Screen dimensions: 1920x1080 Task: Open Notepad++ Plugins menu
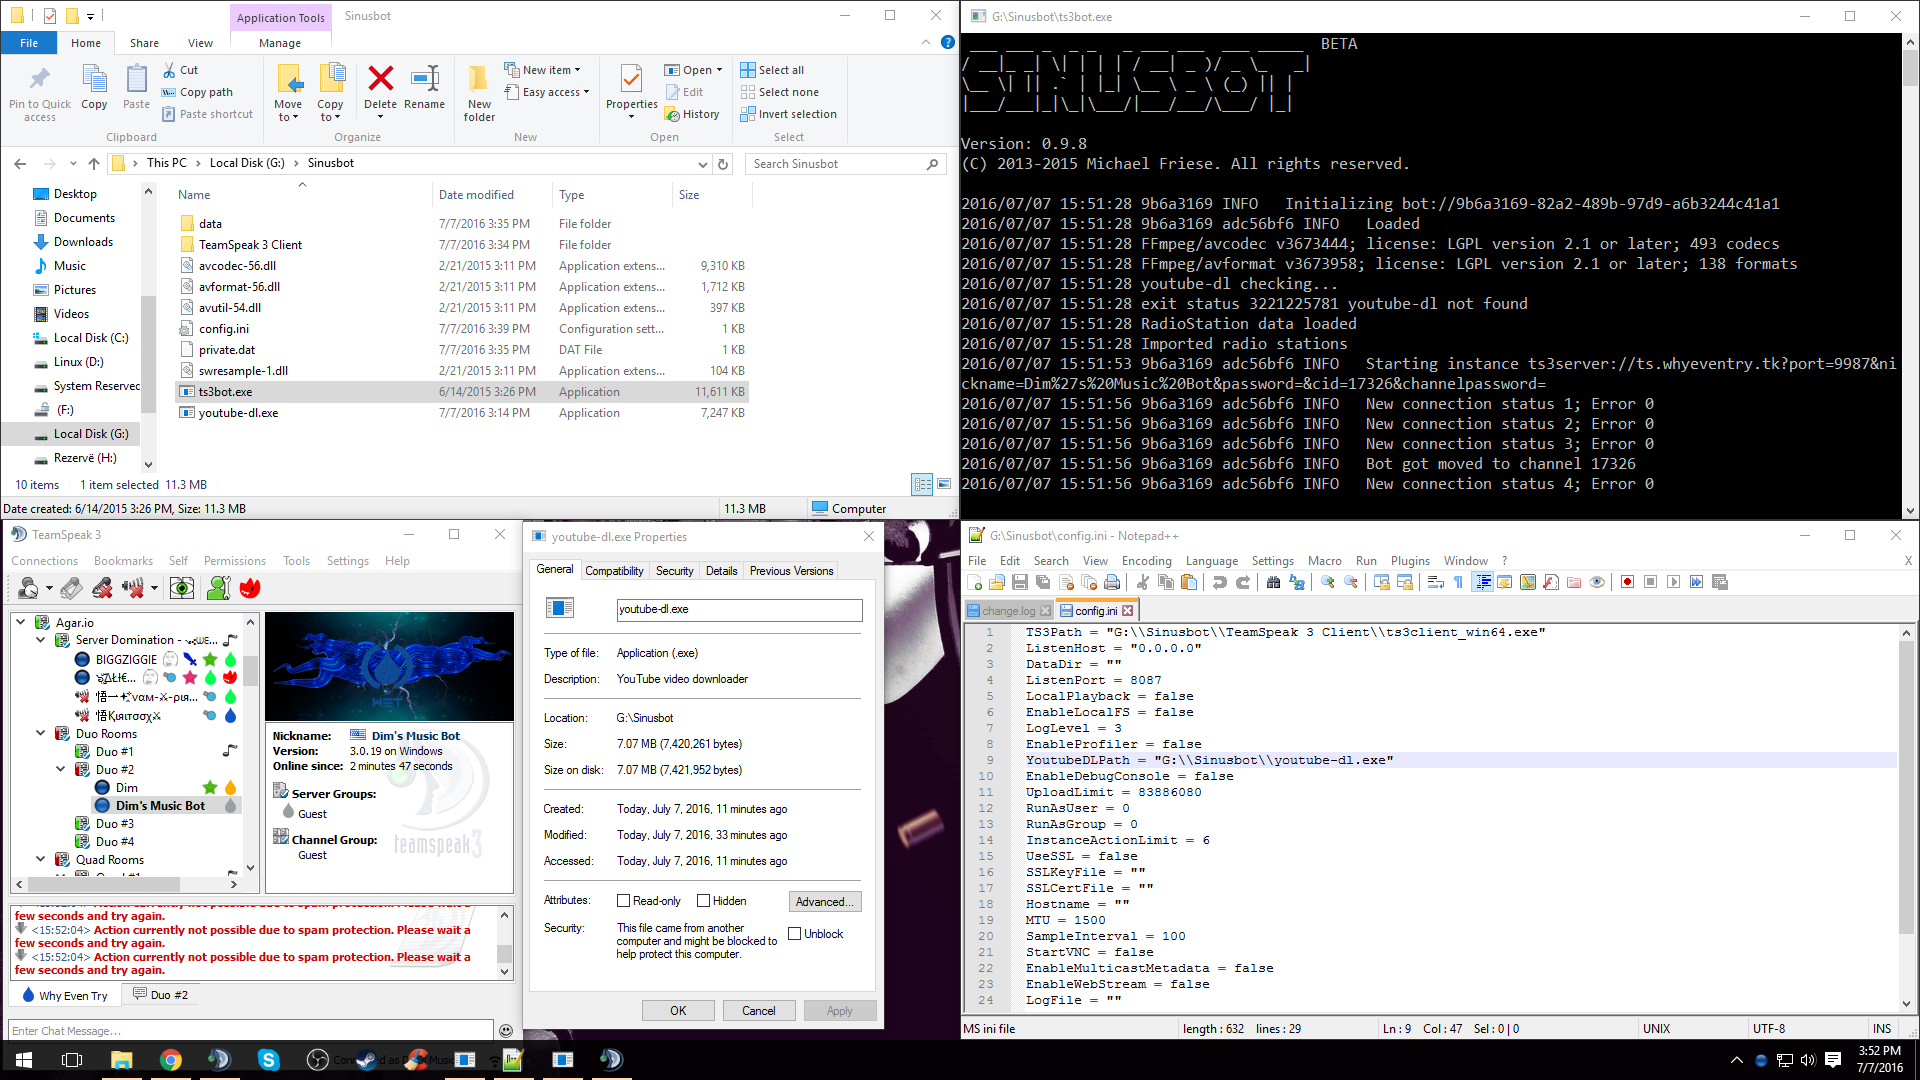tap(1410, 561)
